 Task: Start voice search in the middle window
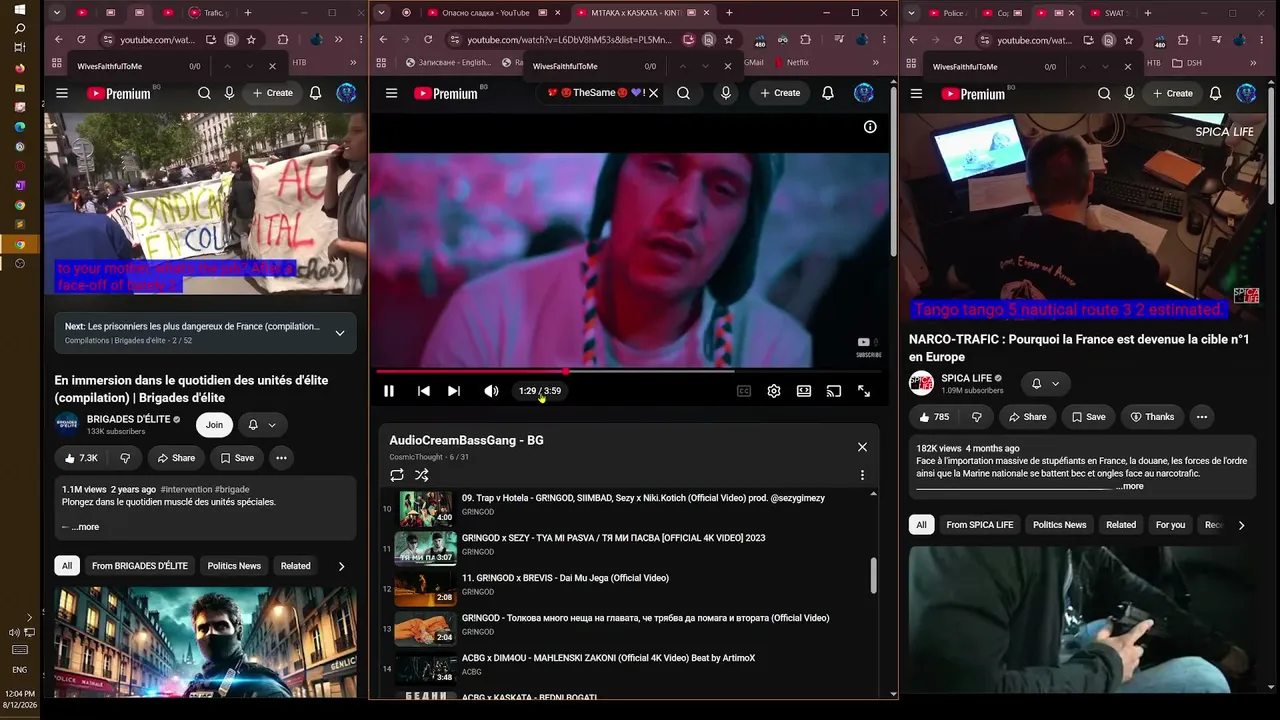pos(726,93)
